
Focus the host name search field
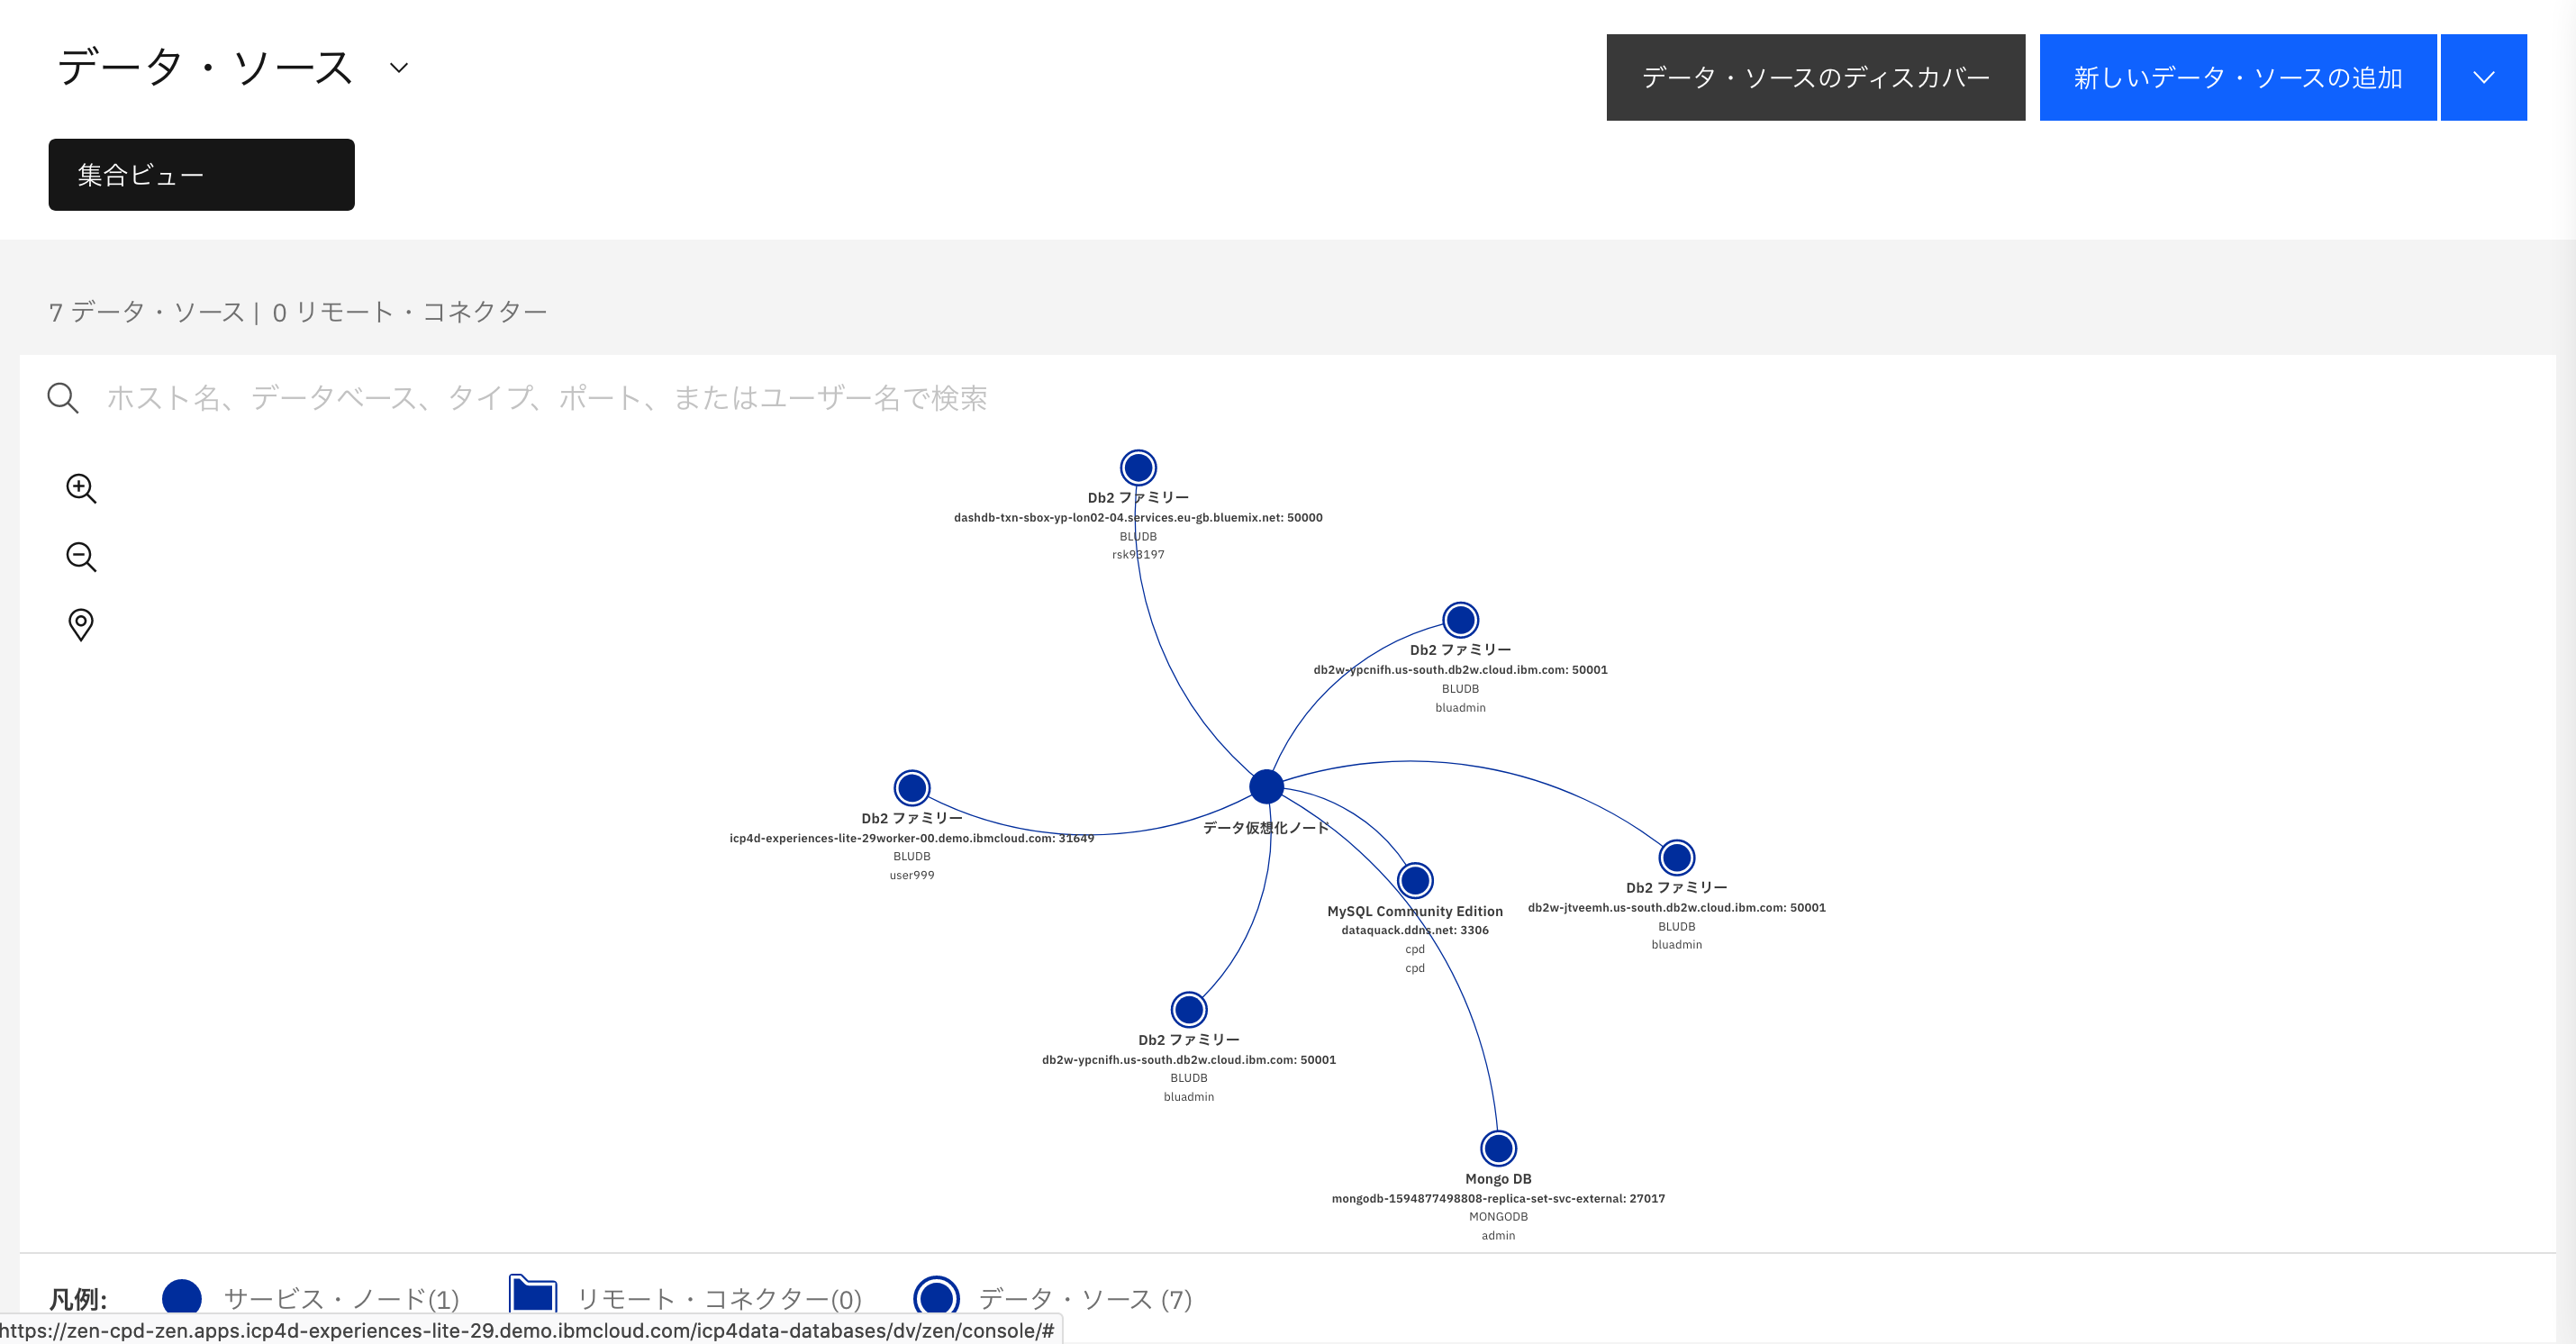(547, 398)
